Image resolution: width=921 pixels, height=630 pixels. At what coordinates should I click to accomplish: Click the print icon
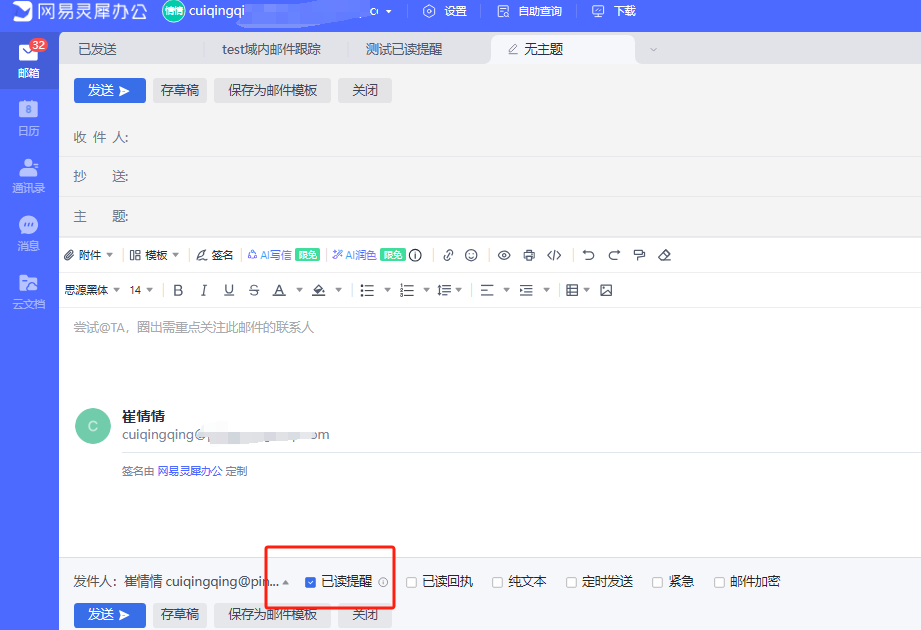(x=529, y=255)
